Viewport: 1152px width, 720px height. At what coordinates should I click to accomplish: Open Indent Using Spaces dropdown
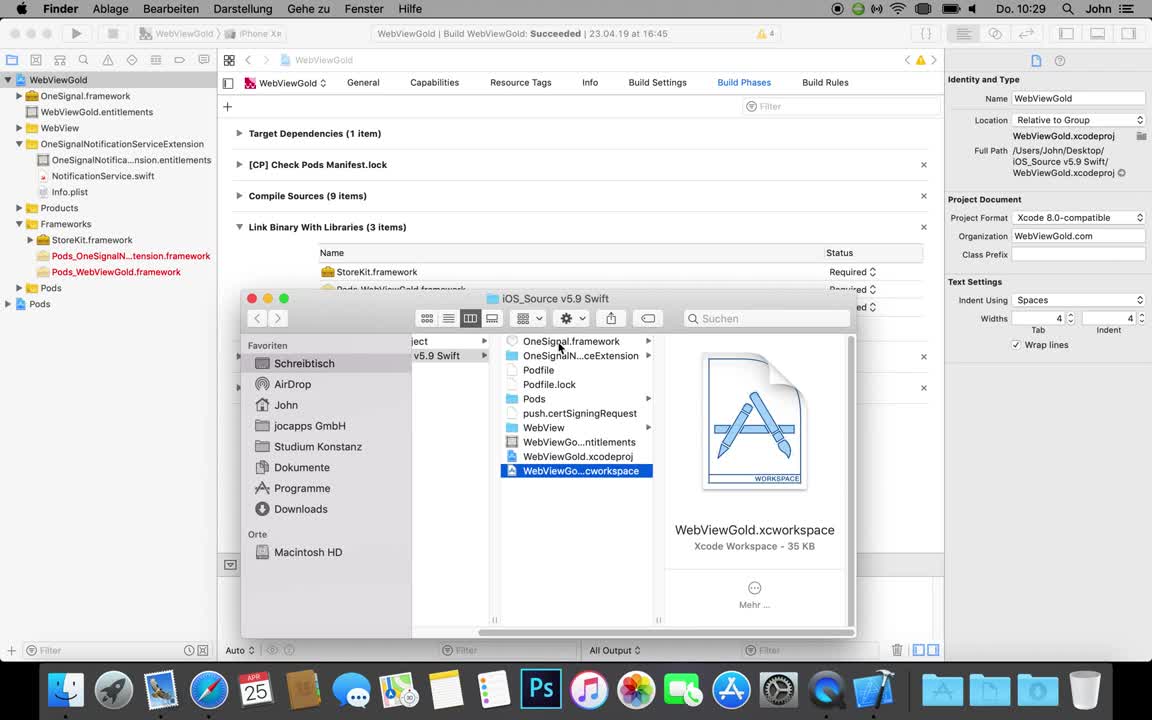click(1078, 300)
